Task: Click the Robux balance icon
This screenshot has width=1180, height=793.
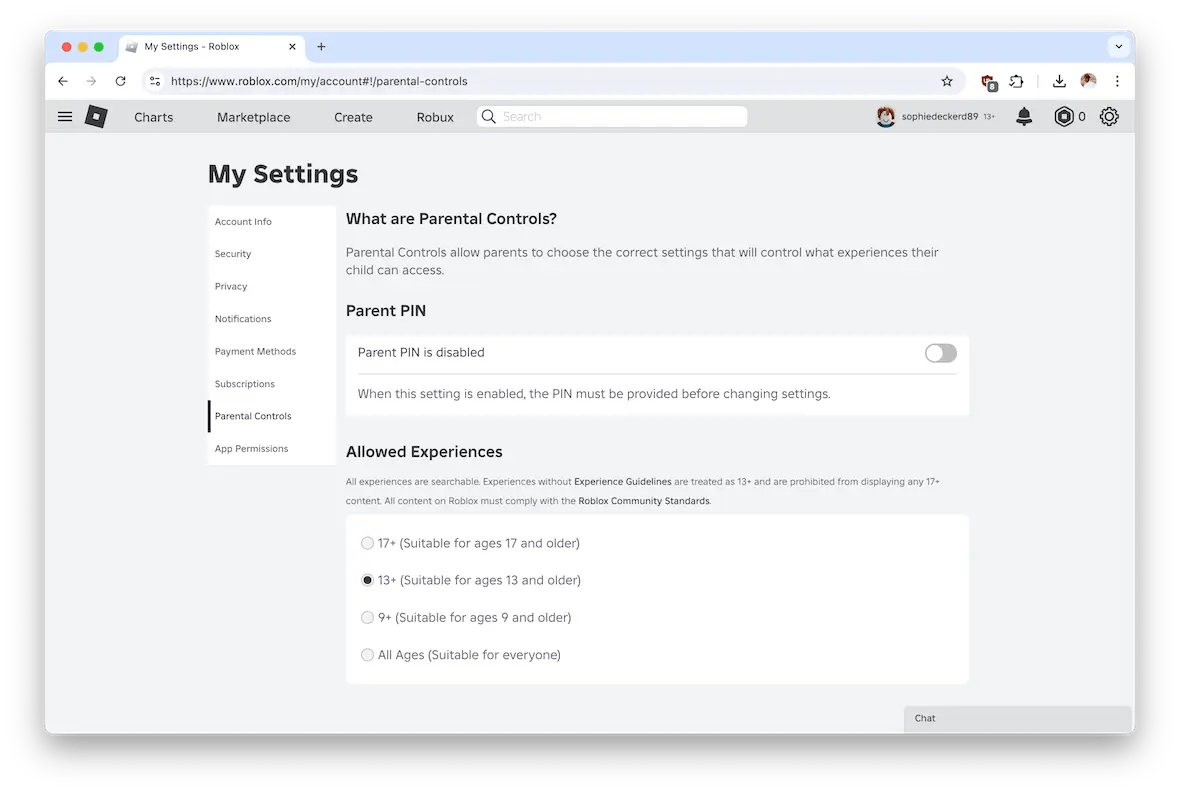Action: tap(1063, 117)
